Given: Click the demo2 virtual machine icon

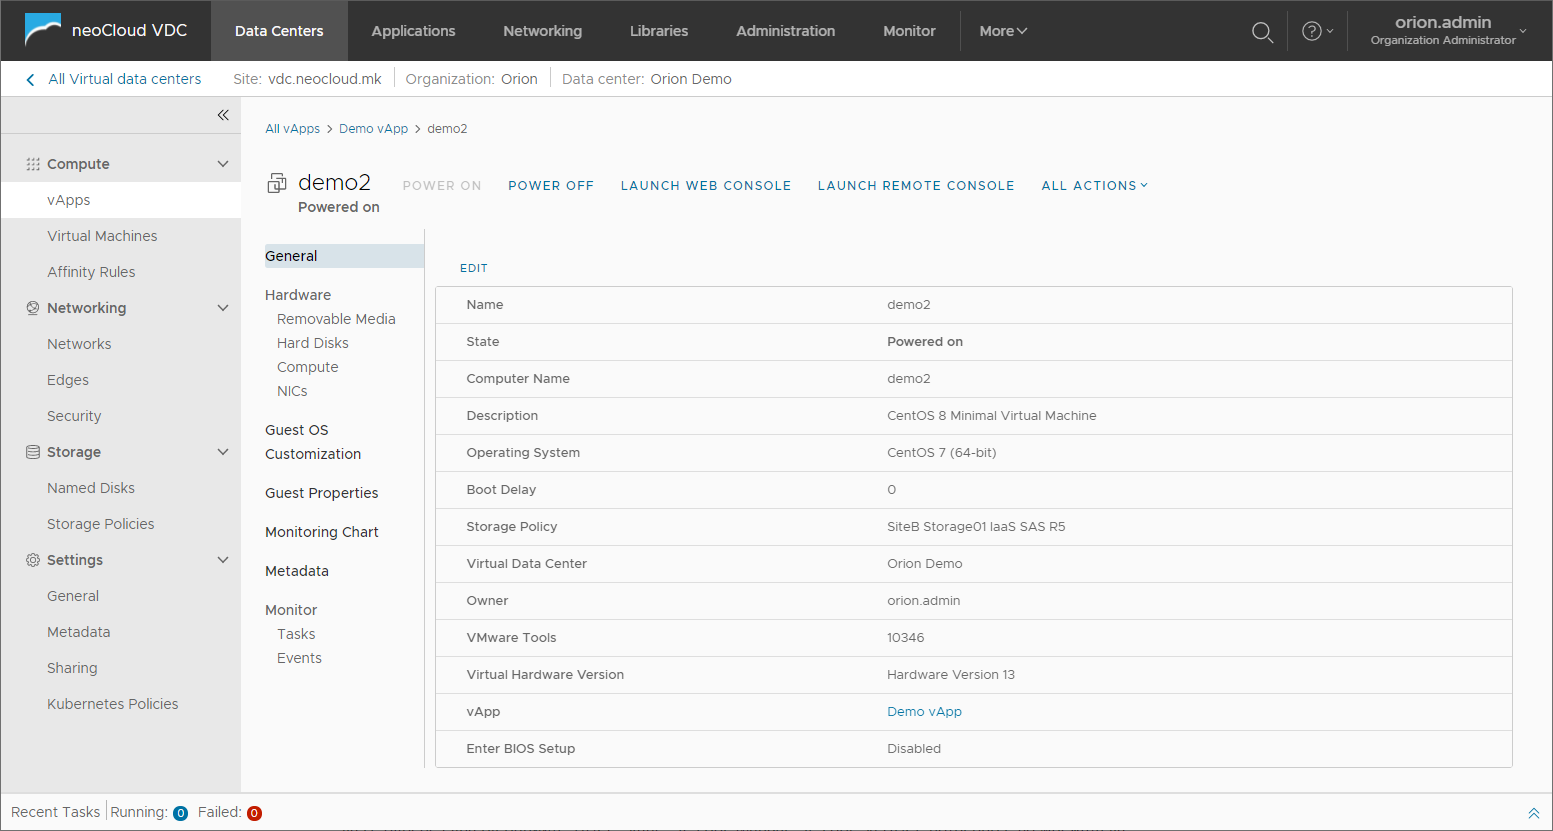Looking at the screenshot, I should (x=277, y=183).
